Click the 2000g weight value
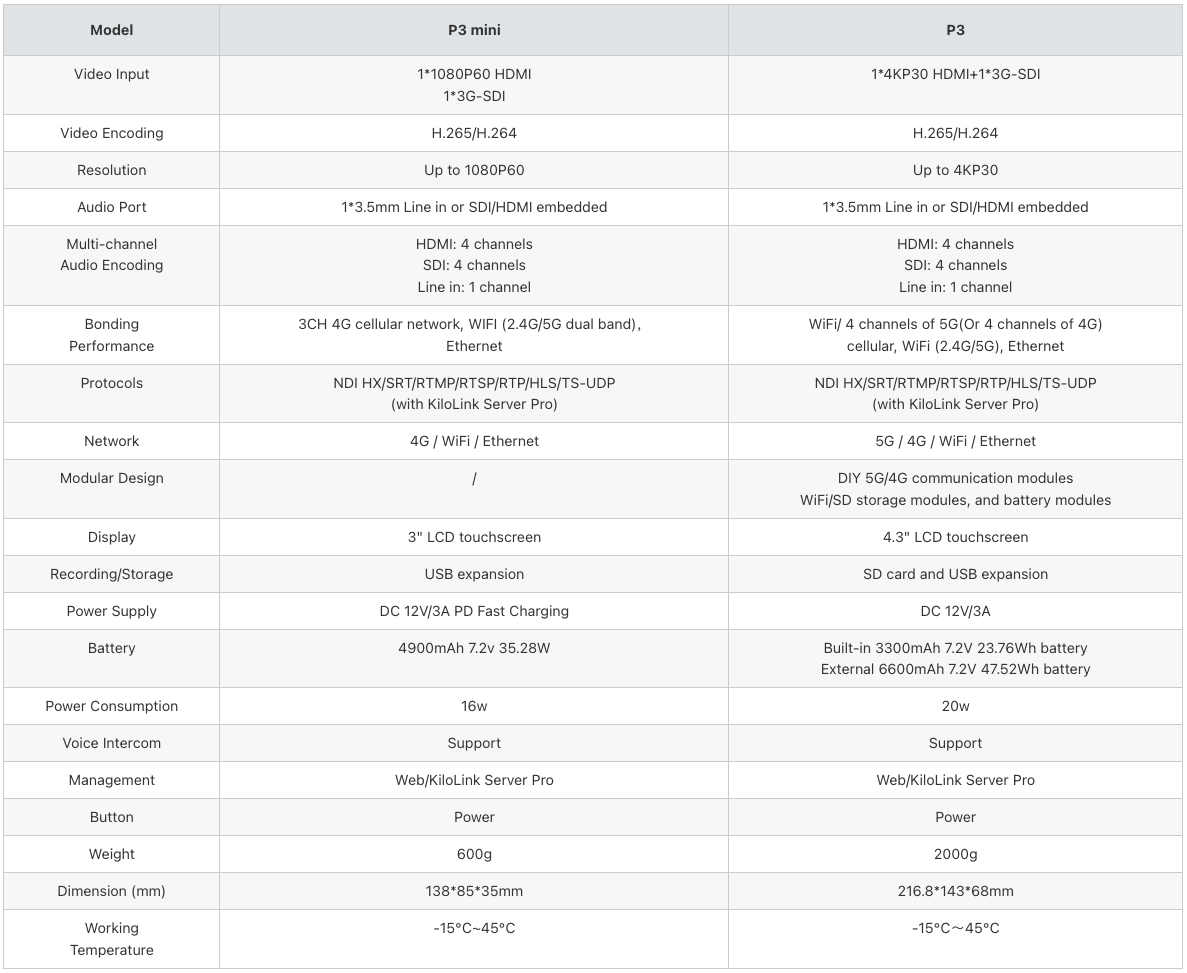The height and width of the screenshot is (973, 1187). (x=955, y=854)
